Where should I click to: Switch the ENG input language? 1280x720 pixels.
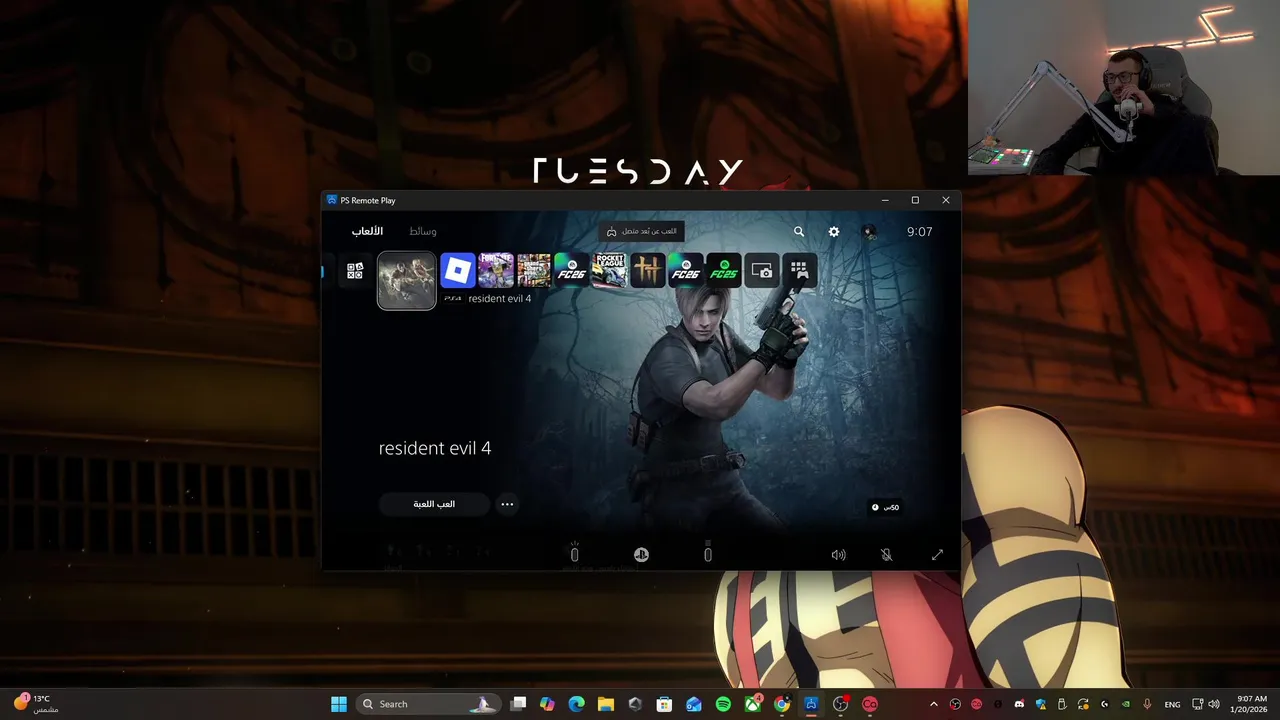point(1172,704)
